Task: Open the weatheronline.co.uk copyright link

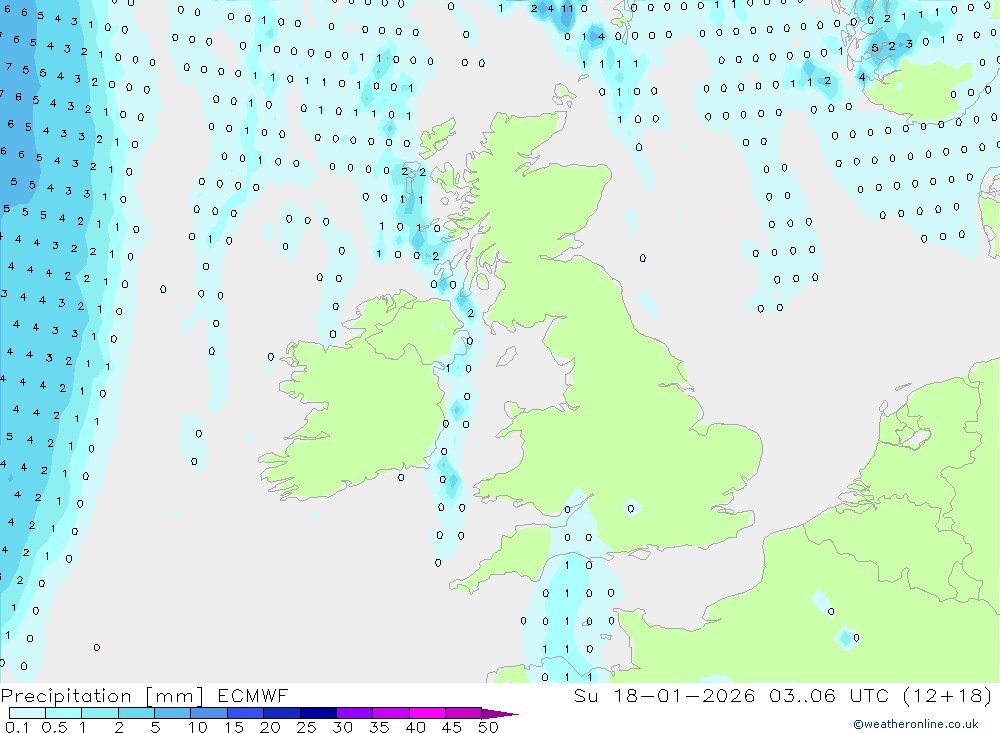Action: coord(916,724)
